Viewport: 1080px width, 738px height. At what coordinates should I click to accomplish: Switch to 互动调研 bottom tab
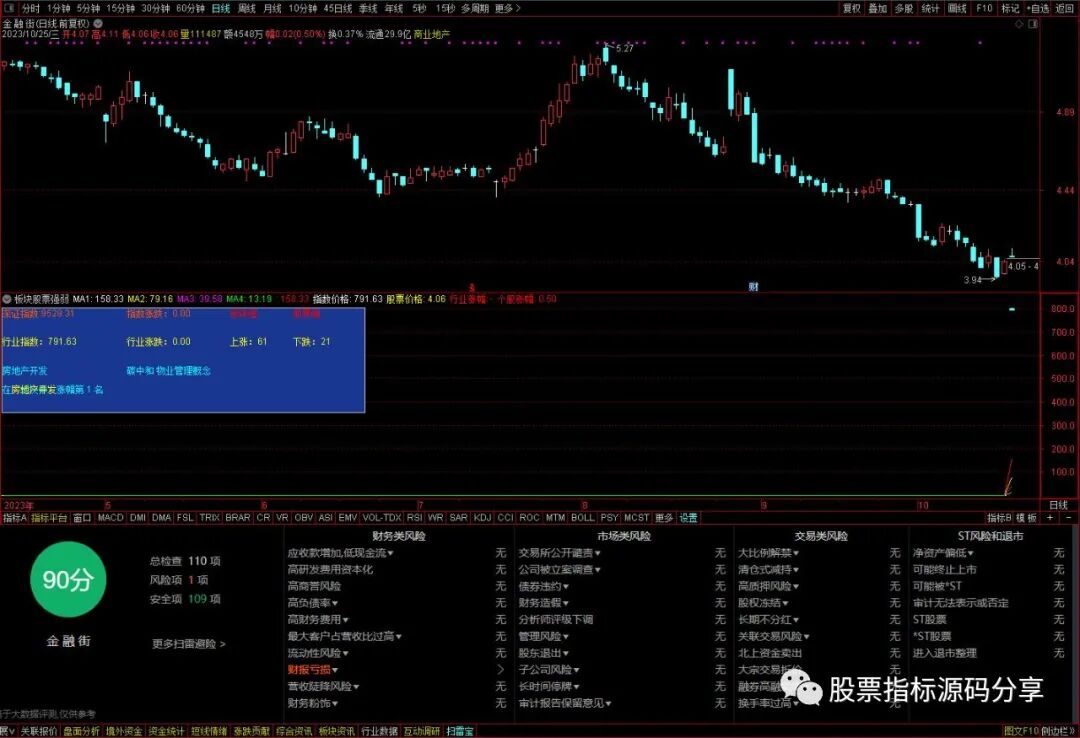pos(422,731)
